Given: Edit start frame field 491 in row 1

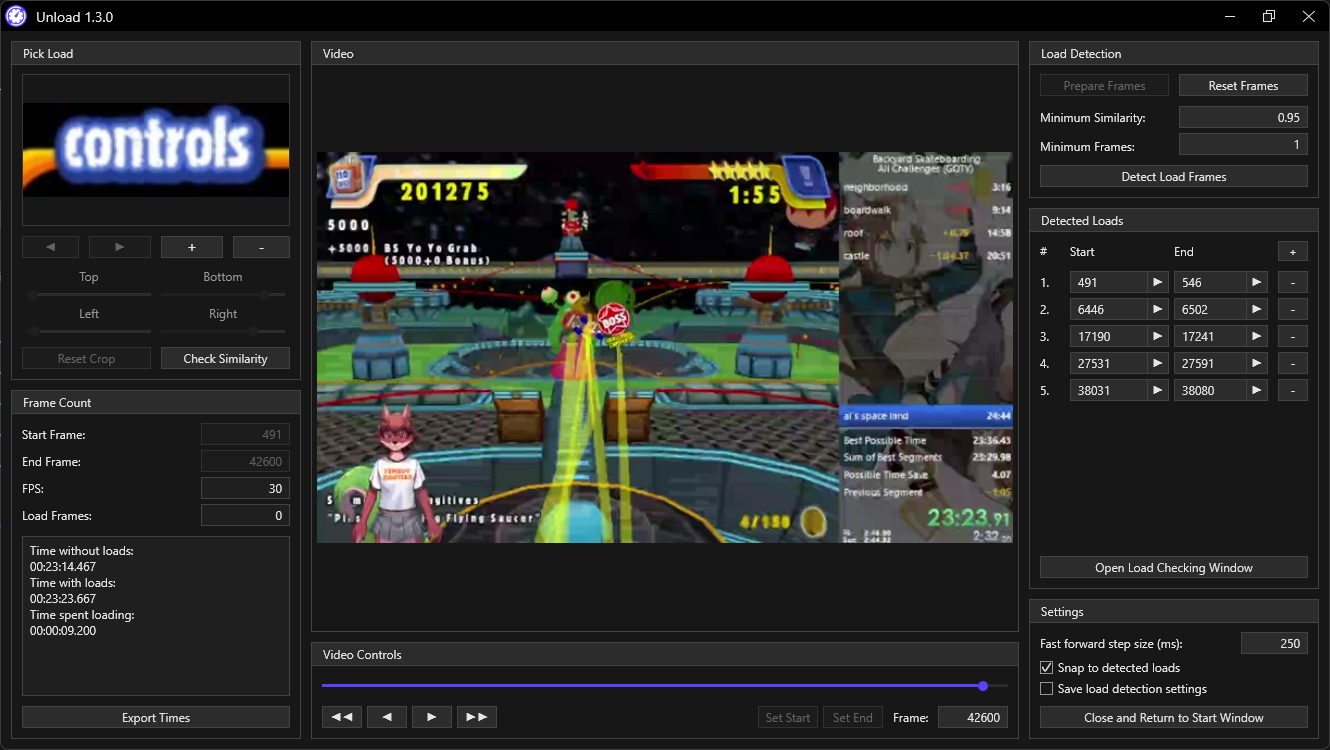Looking at the screenshot, I should (x=1108, y=283).
